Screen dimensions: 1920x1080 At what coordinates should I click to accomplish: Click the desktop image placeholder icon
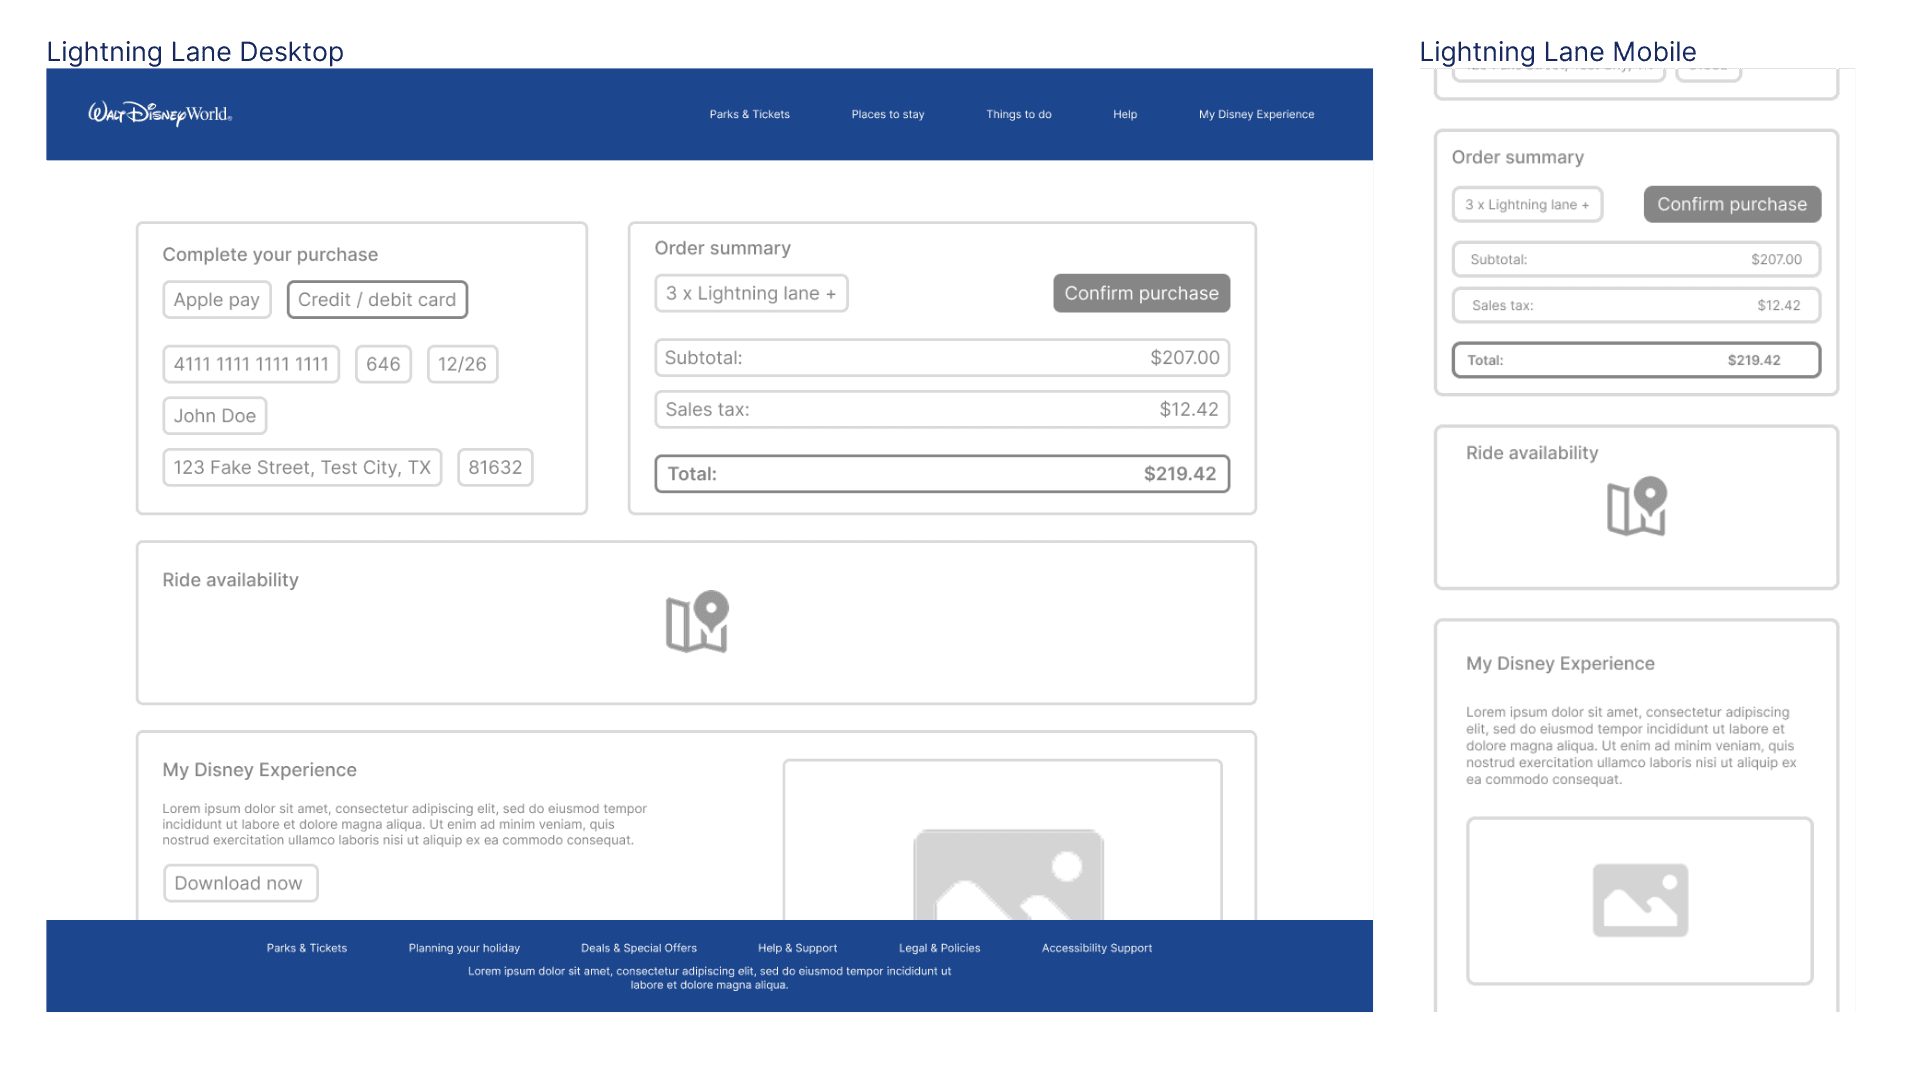pos(1009,875)
